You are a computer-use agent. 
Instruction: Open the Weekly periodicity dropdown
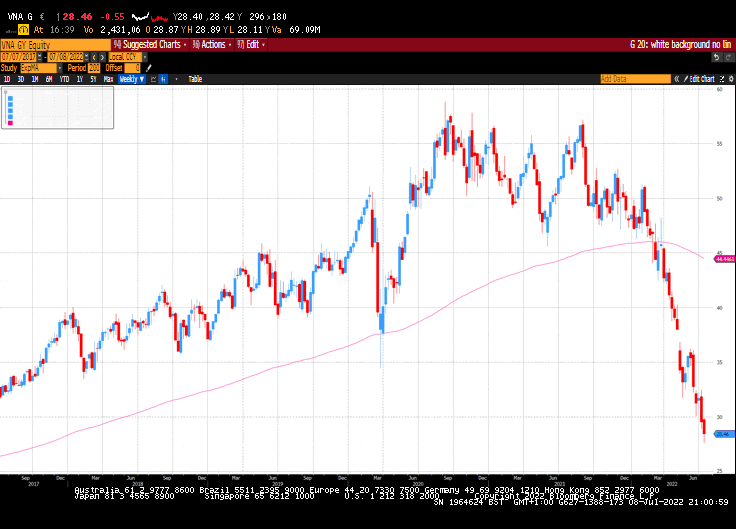[x=131, y=78]
